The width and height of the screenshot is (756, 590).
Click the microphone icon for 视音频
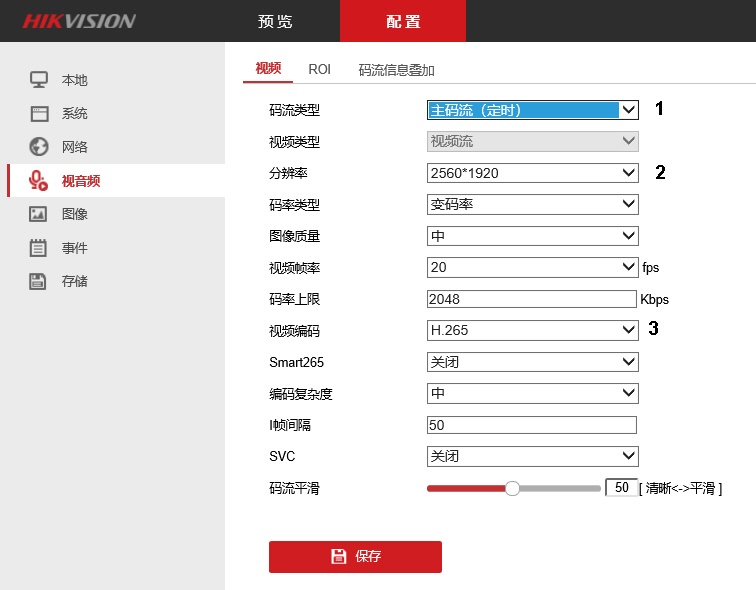tap(38, 181)
